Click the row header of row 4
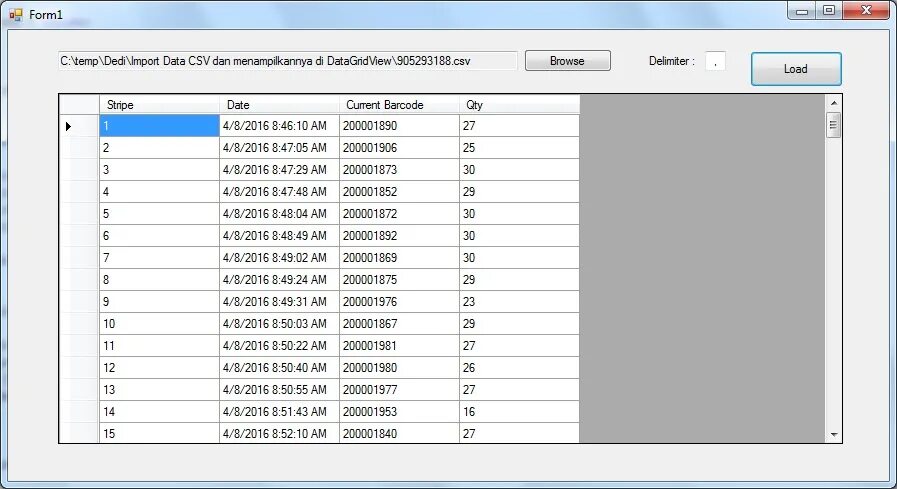 tap(79, 192)
